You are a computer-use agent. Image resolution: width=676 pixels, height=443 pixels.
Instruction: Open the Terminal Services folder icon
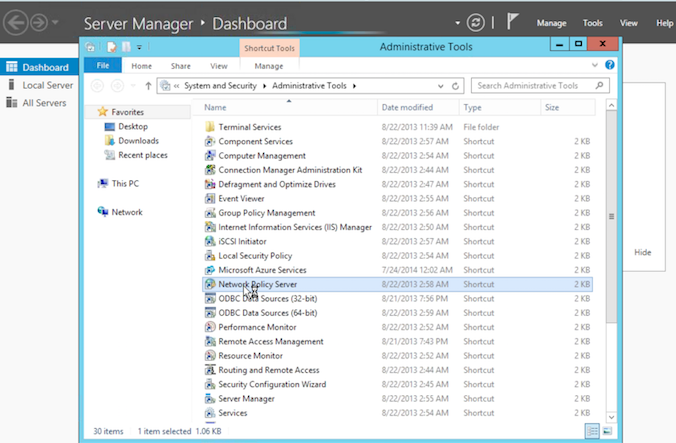click(210, 127)
